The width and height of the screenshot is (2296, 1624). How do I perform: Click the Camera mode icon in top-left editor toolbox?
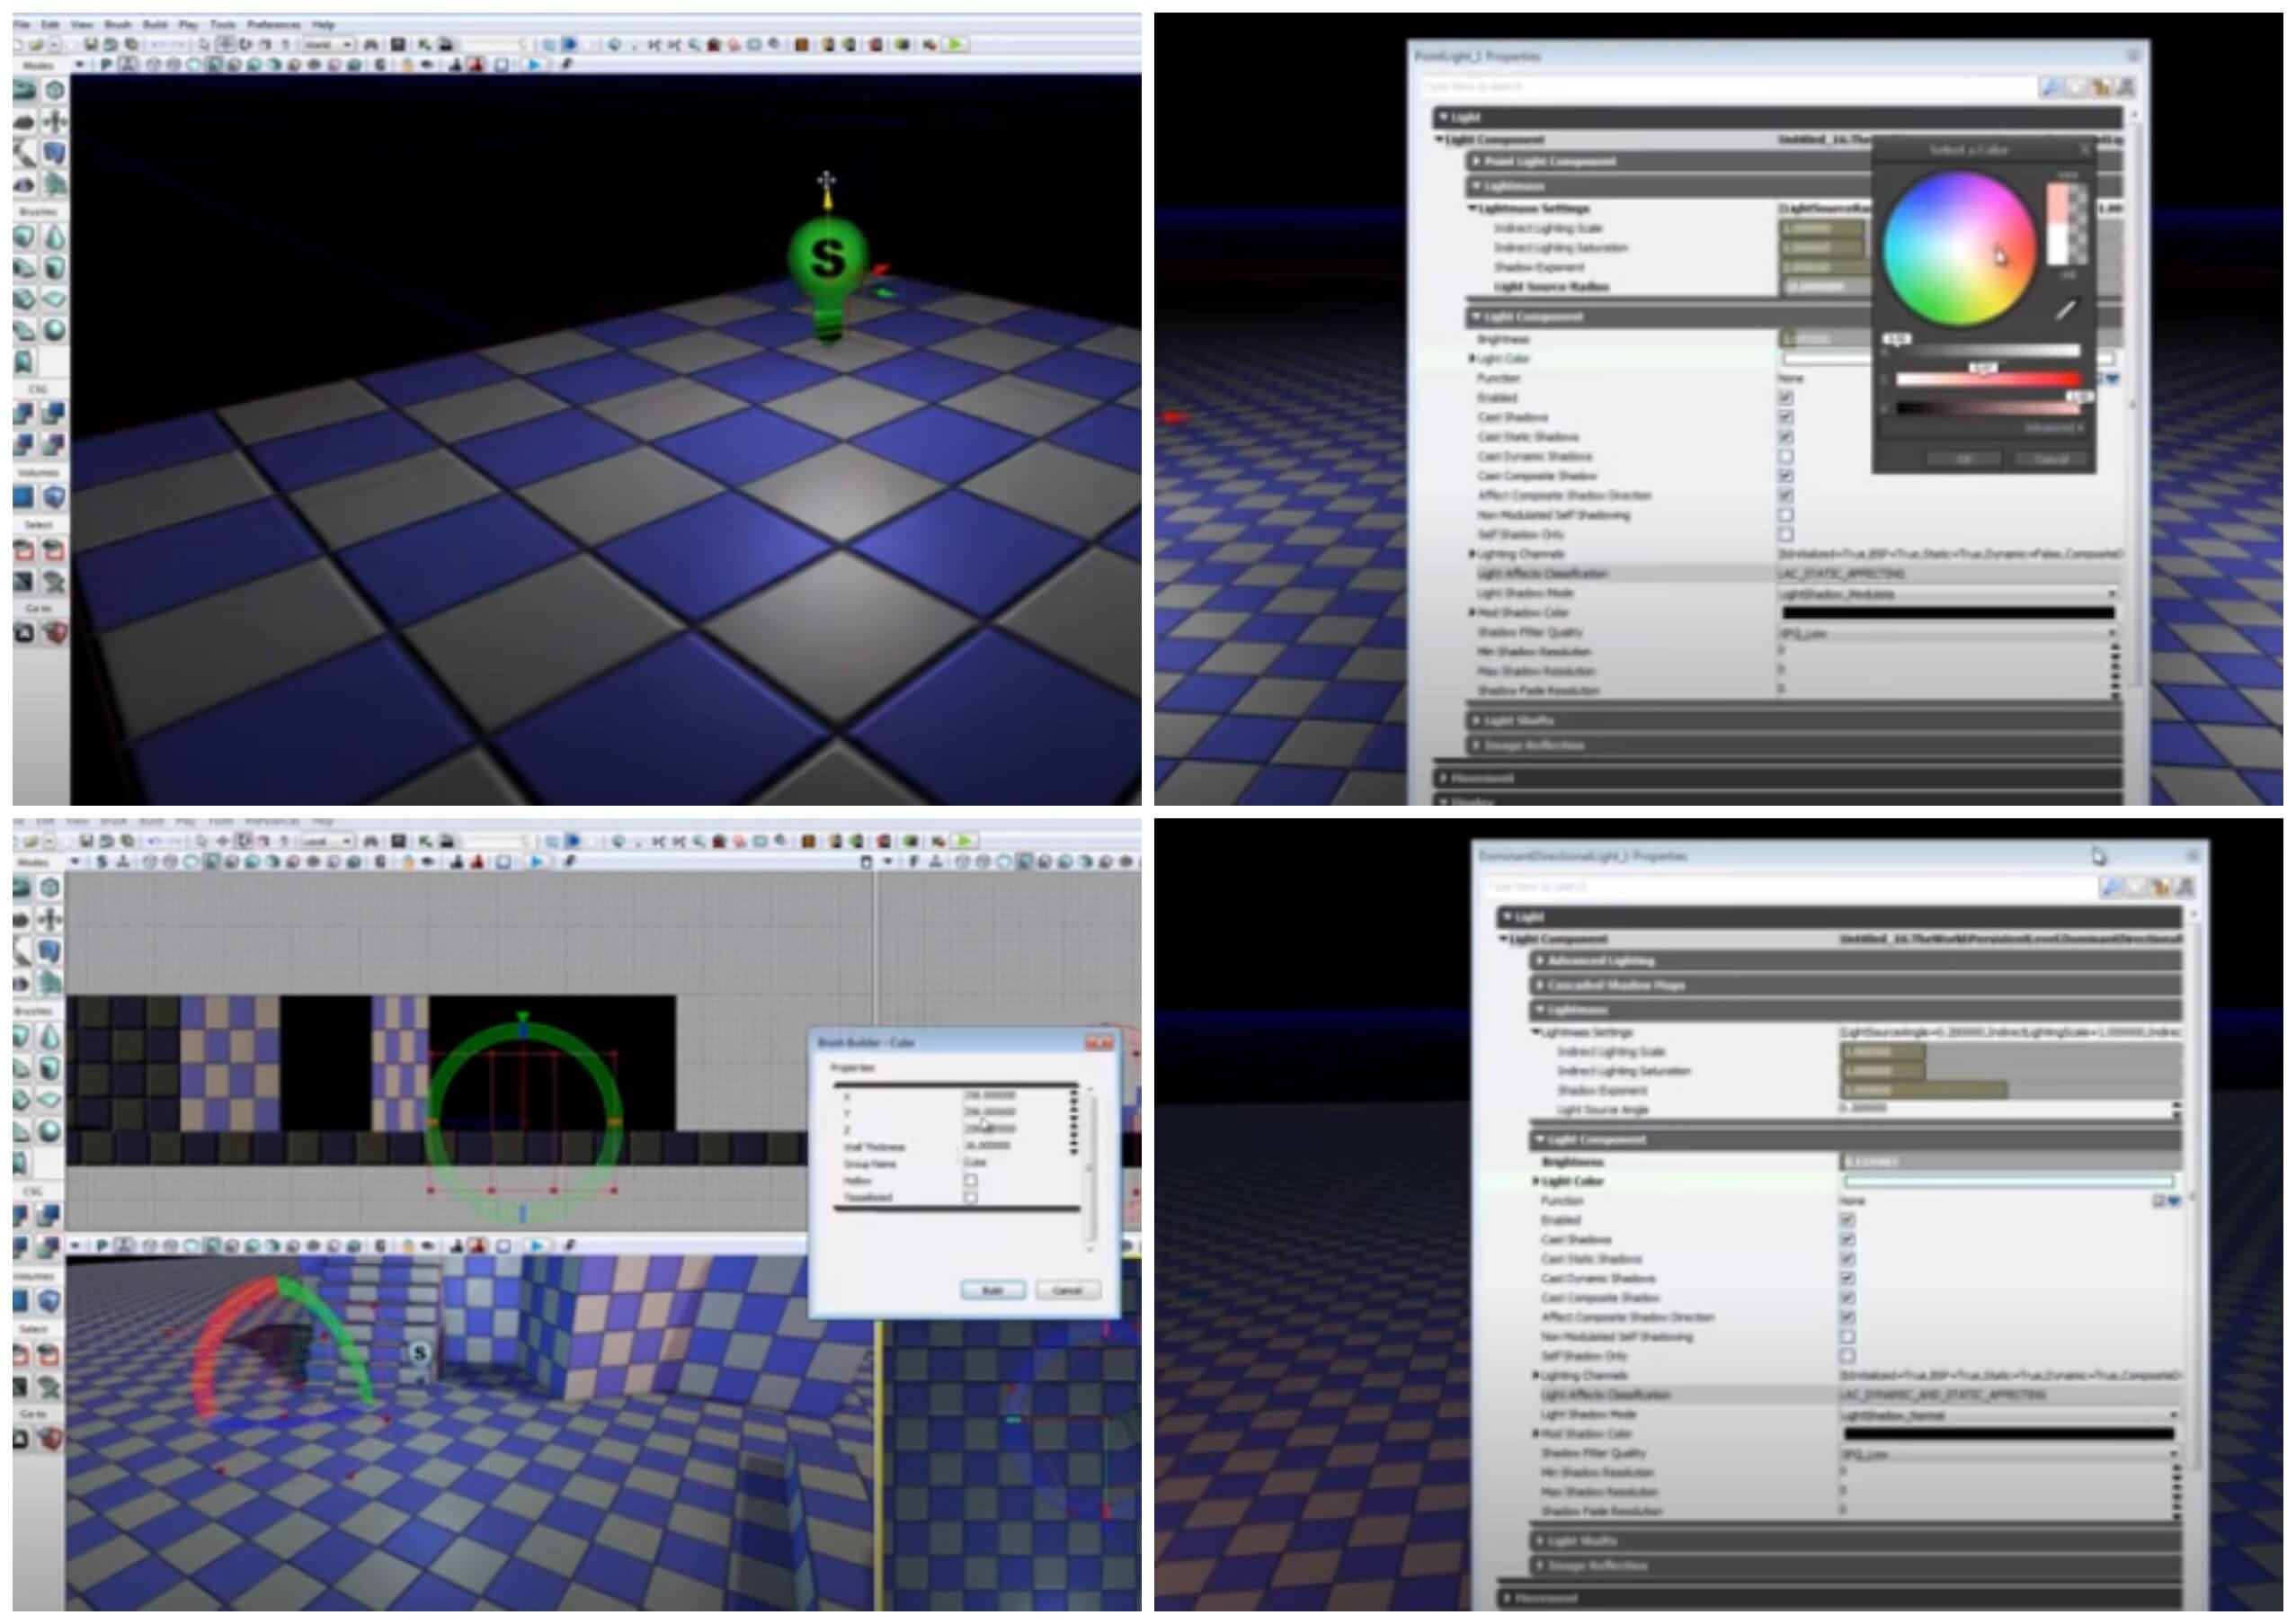(24, 90)
